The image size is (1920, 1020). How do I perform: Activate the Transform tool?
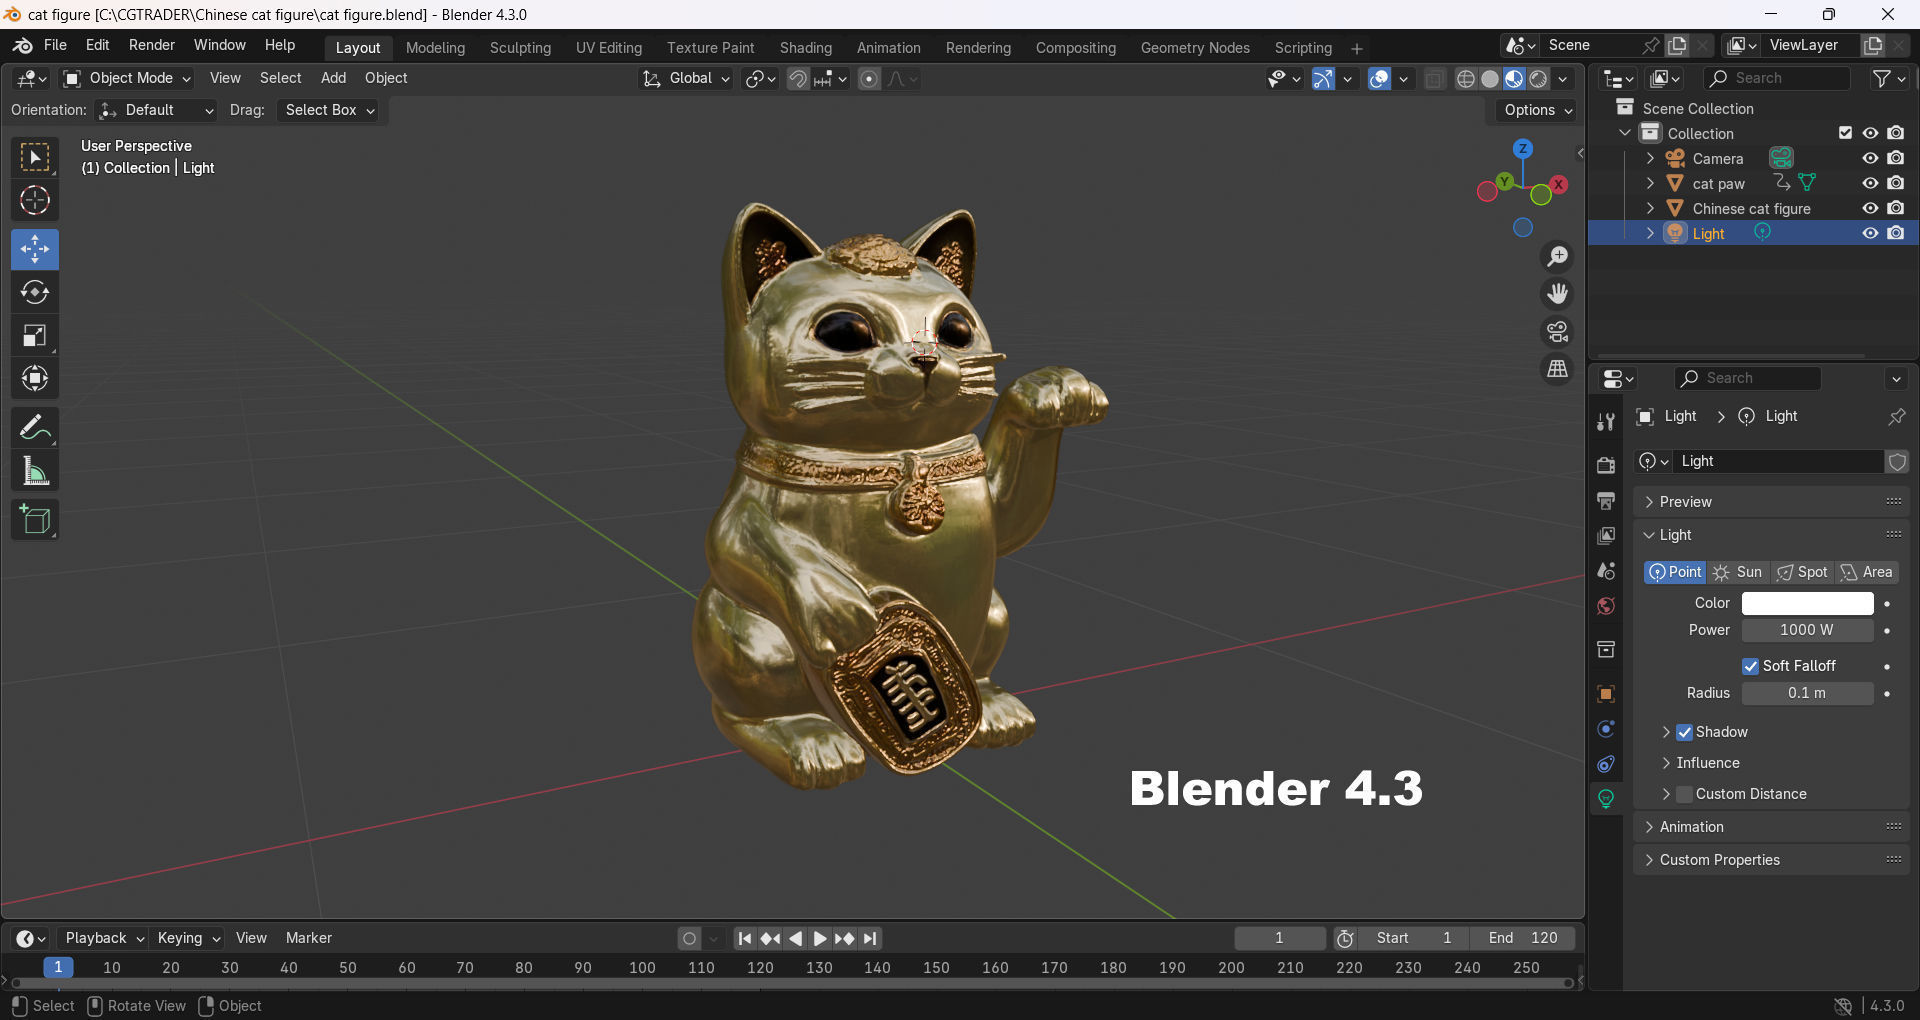[x=35, y=378]
